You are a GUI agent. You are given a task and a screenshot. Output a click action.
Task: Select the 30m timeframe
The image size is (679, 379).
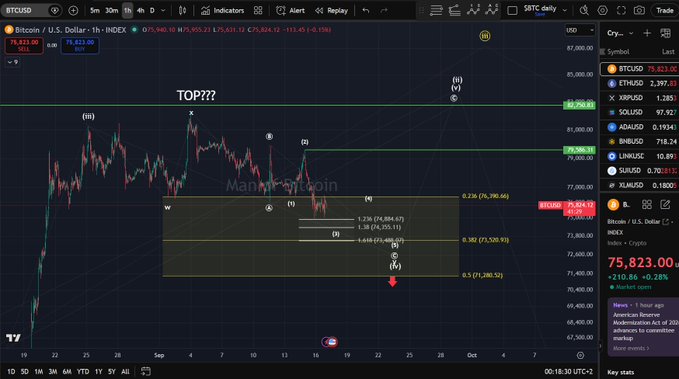point(112,10)
